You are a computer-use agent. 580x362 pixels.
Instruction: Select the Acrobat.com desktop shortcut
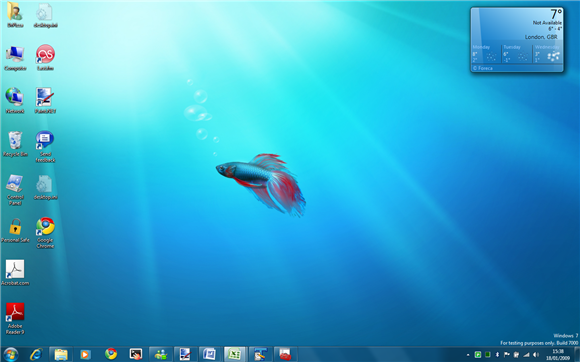(x=15, y=273)
